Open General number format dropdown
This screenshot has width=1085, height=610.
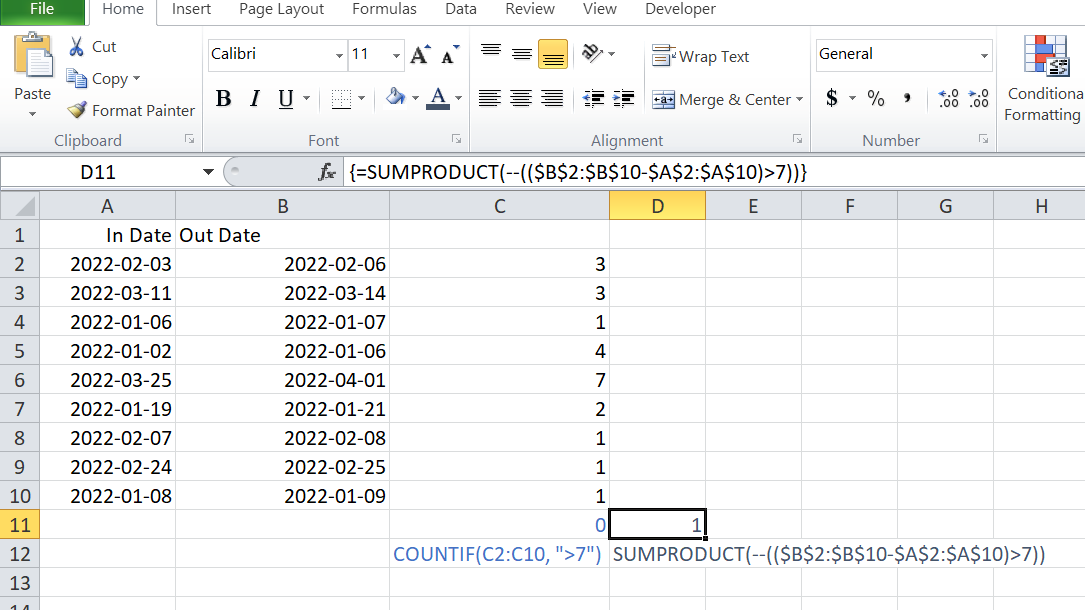984,55
